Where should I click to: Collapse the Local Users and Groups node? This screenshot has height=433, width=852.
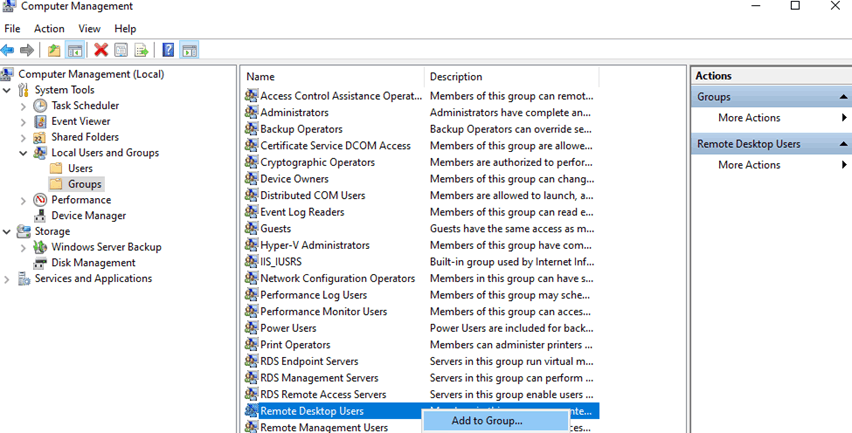(23, 153)
